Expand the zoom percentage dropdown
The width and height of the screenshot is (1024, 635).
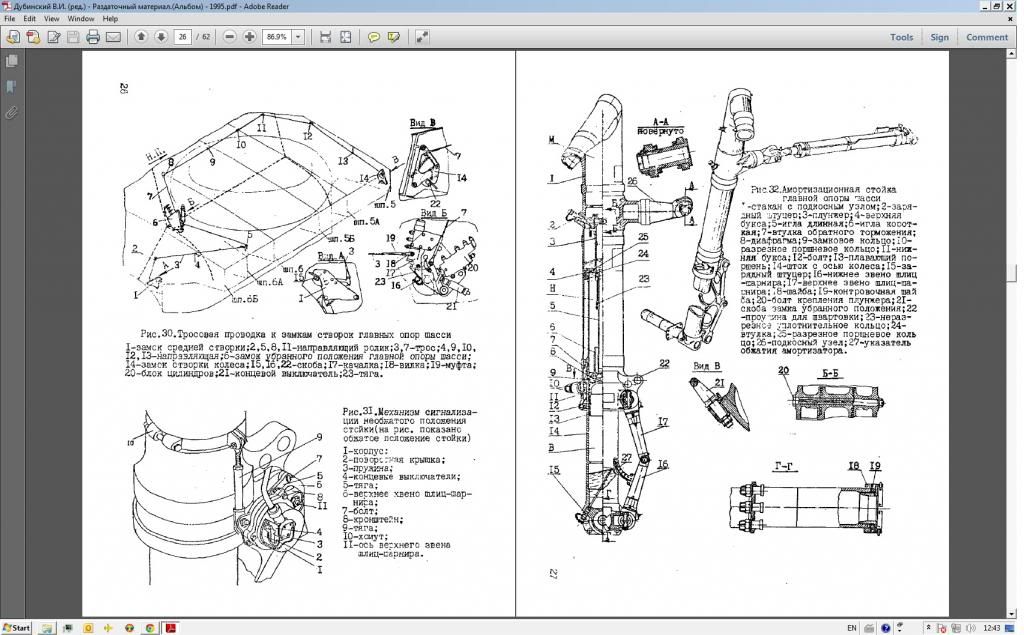click(x=298, y=37)
